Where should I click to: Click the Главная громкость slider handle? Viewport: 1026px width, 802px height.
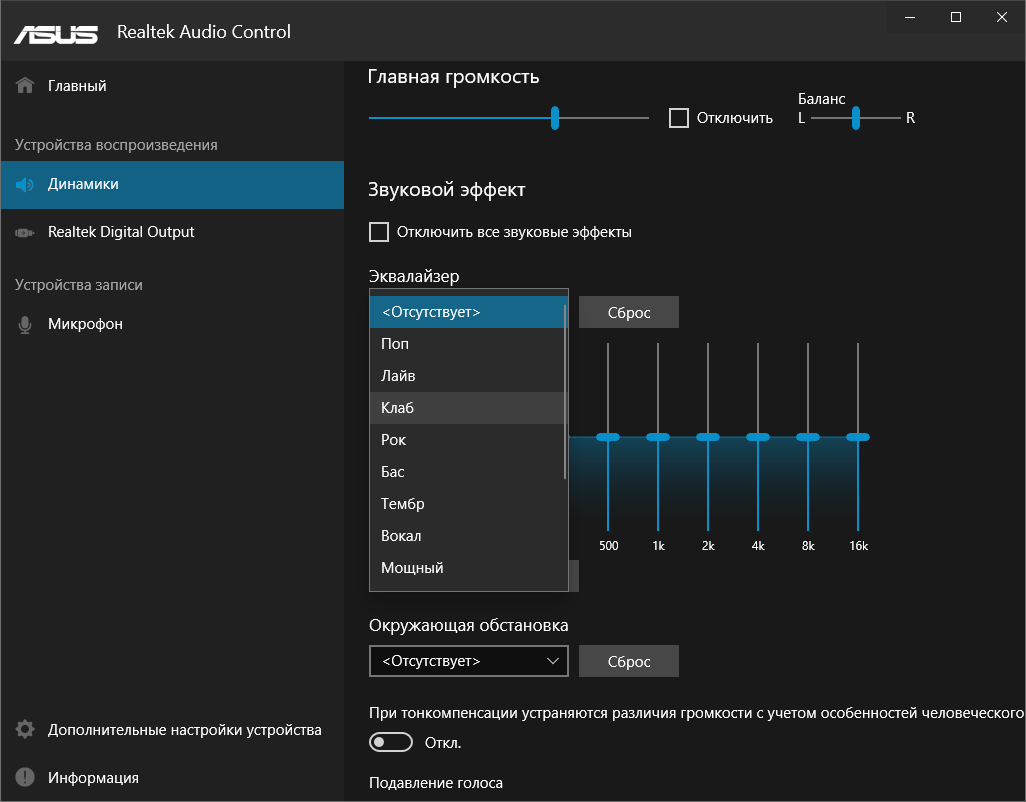pos(555,118)
